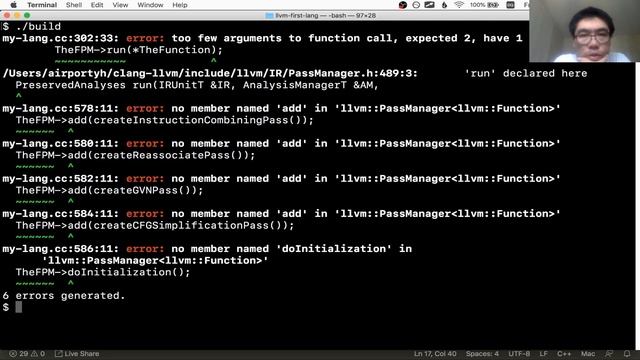Click the terminal prompt cursor block
Viewport: 640px width, 360px height.
19,307
